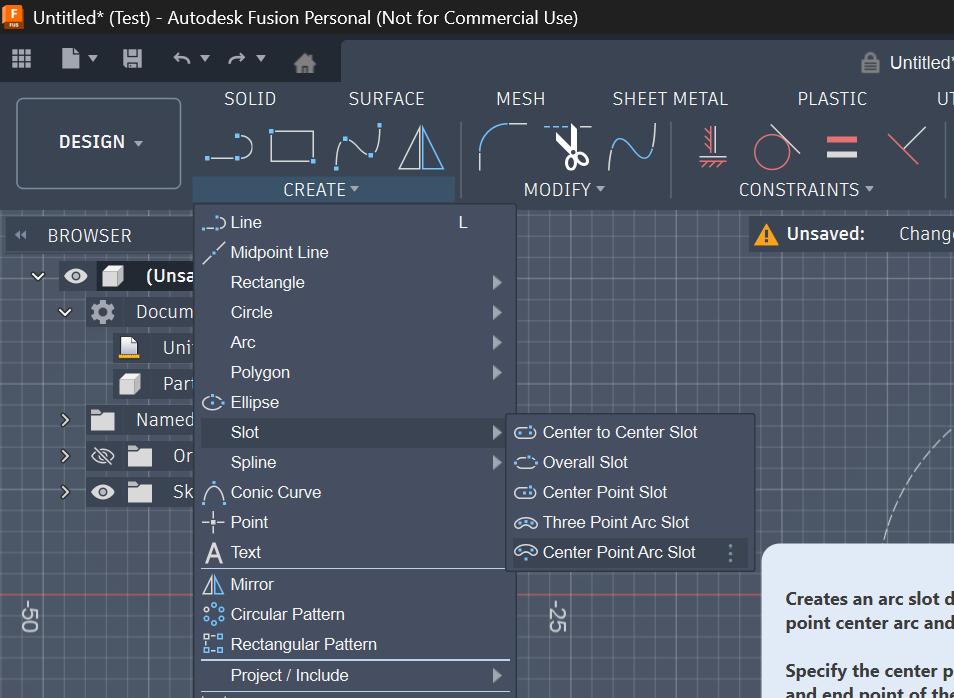Choose Ellipse from the Create menu
The height and width of the screenshot is (698, 954).
pos(355,402)
